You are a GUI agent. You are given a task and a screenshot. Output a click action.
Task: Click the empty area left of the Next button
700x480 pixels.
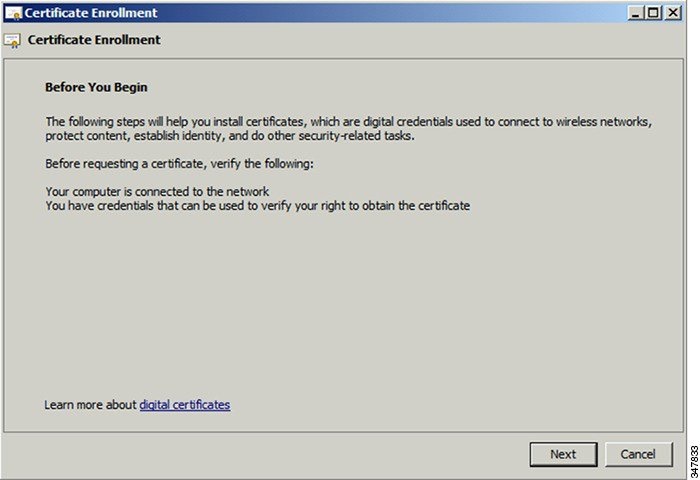tap(300, 454)
